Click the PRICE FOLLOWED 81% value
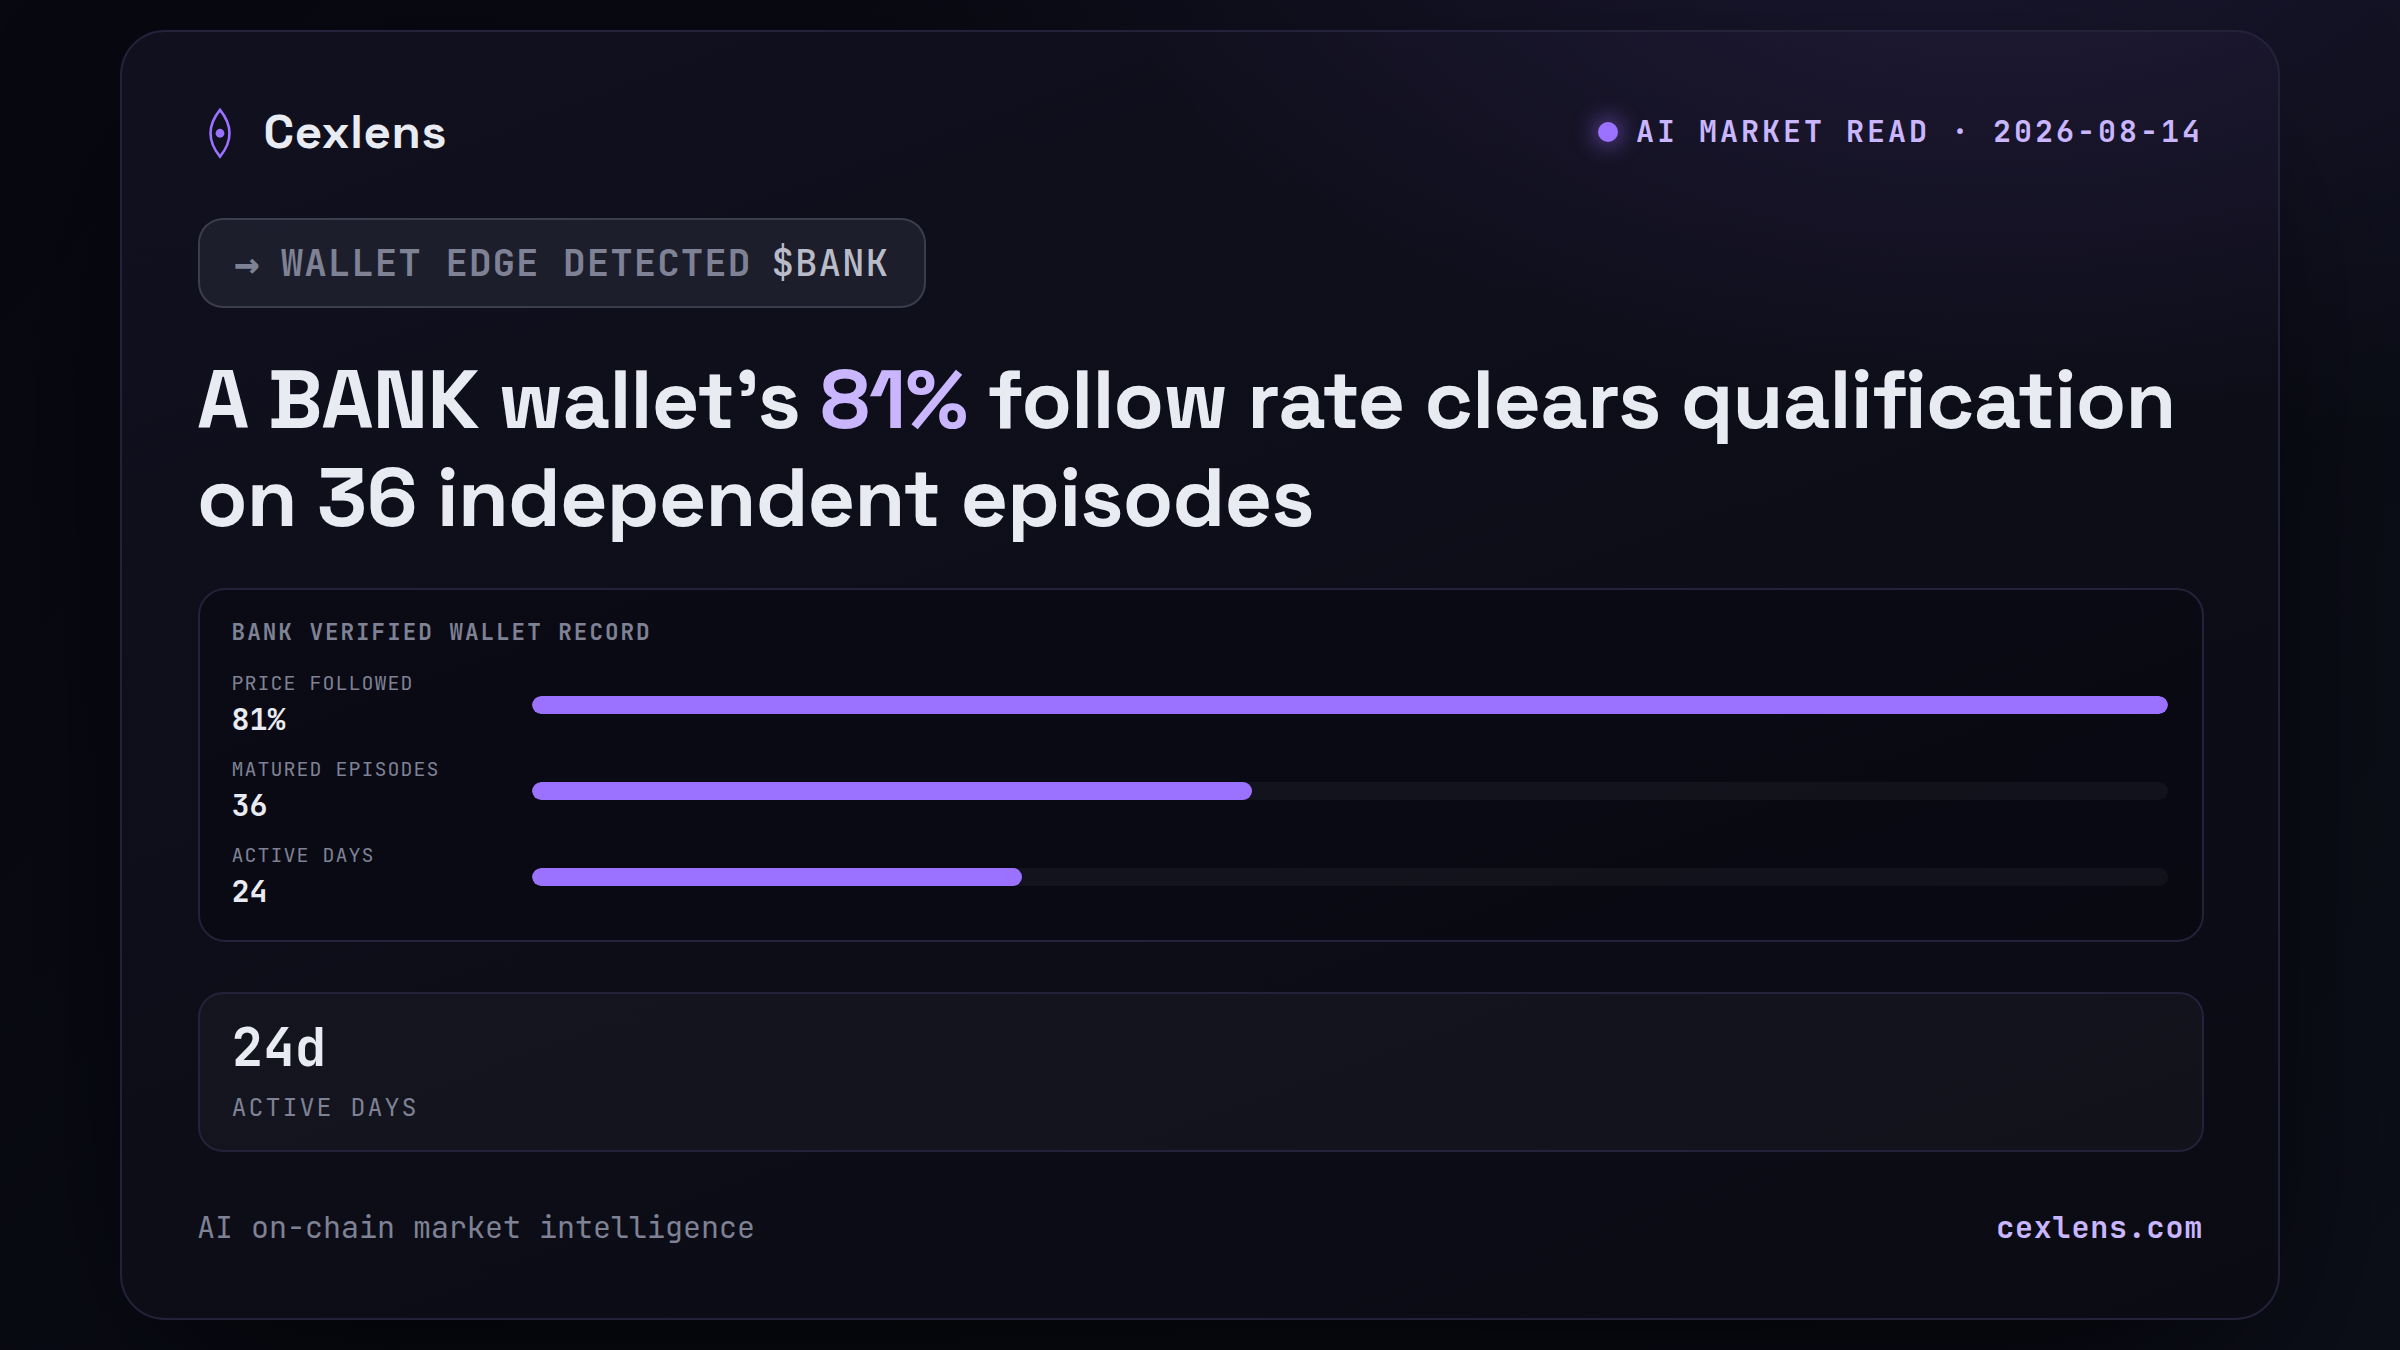The height and width of the screenshot is (1350, 2400). 259,719
